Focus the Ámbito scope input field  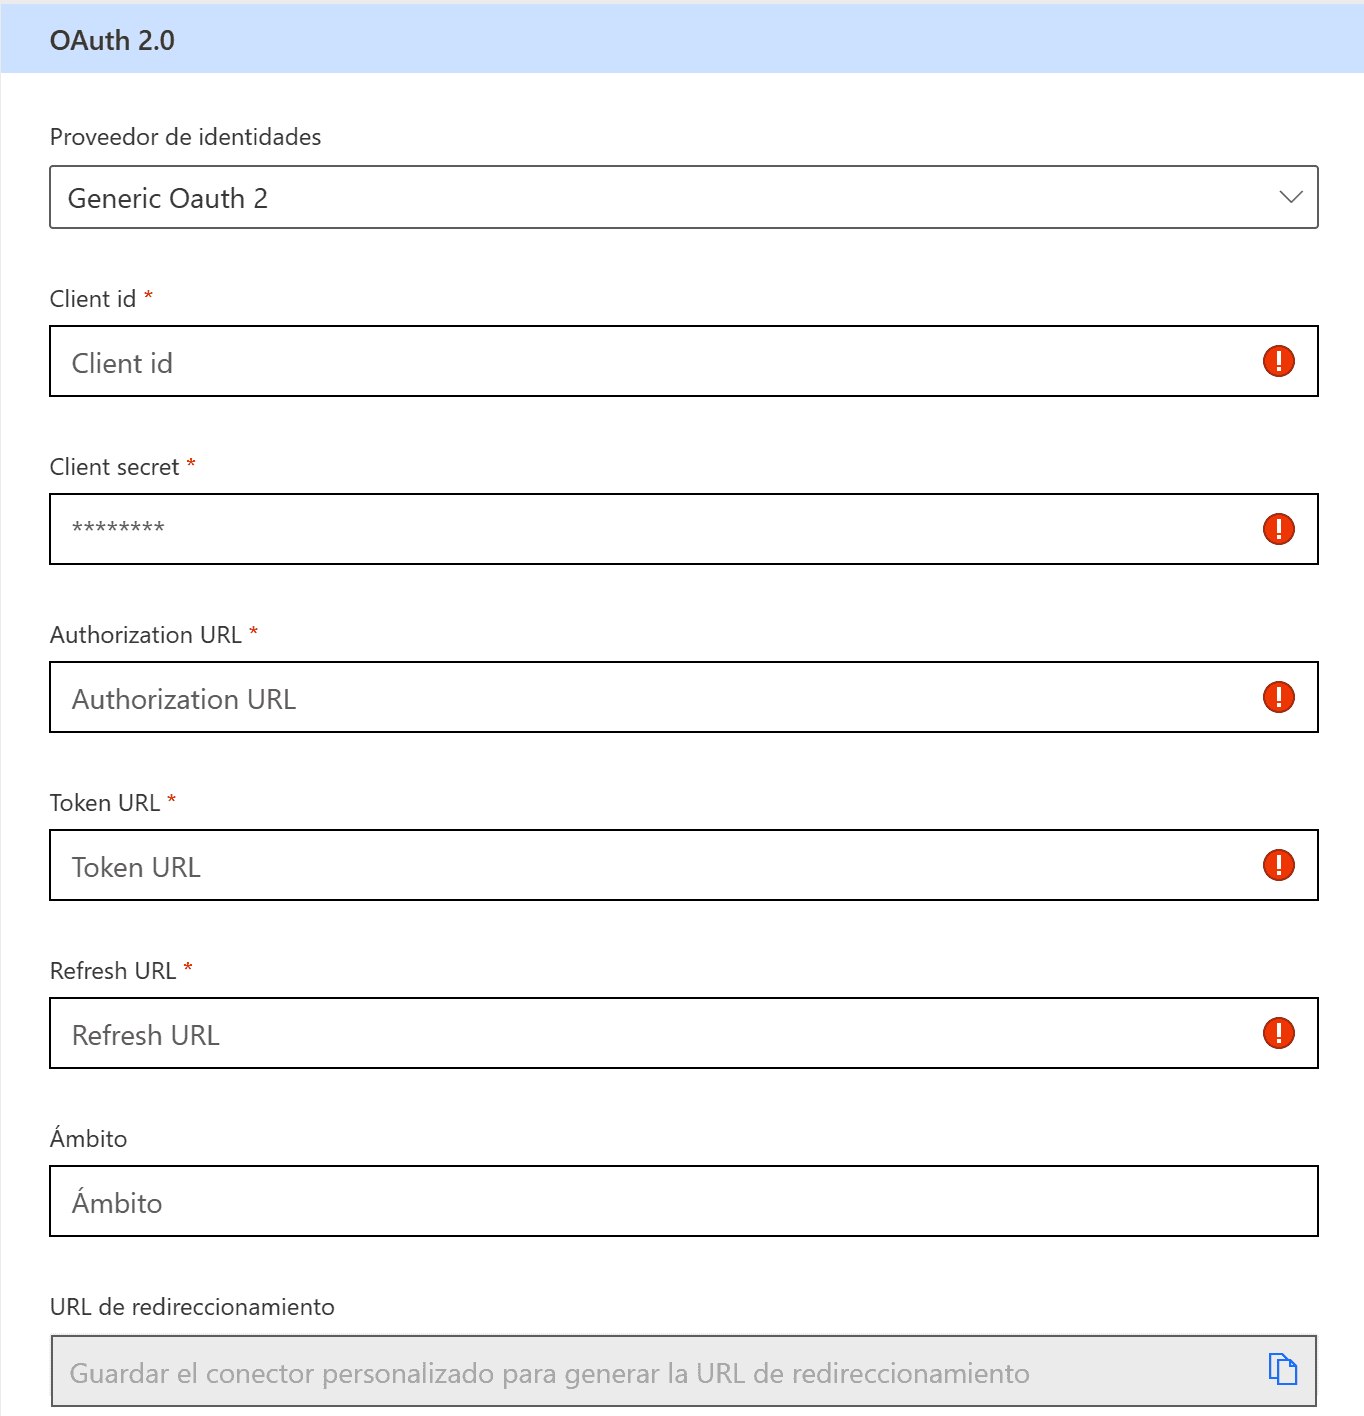684,1201
